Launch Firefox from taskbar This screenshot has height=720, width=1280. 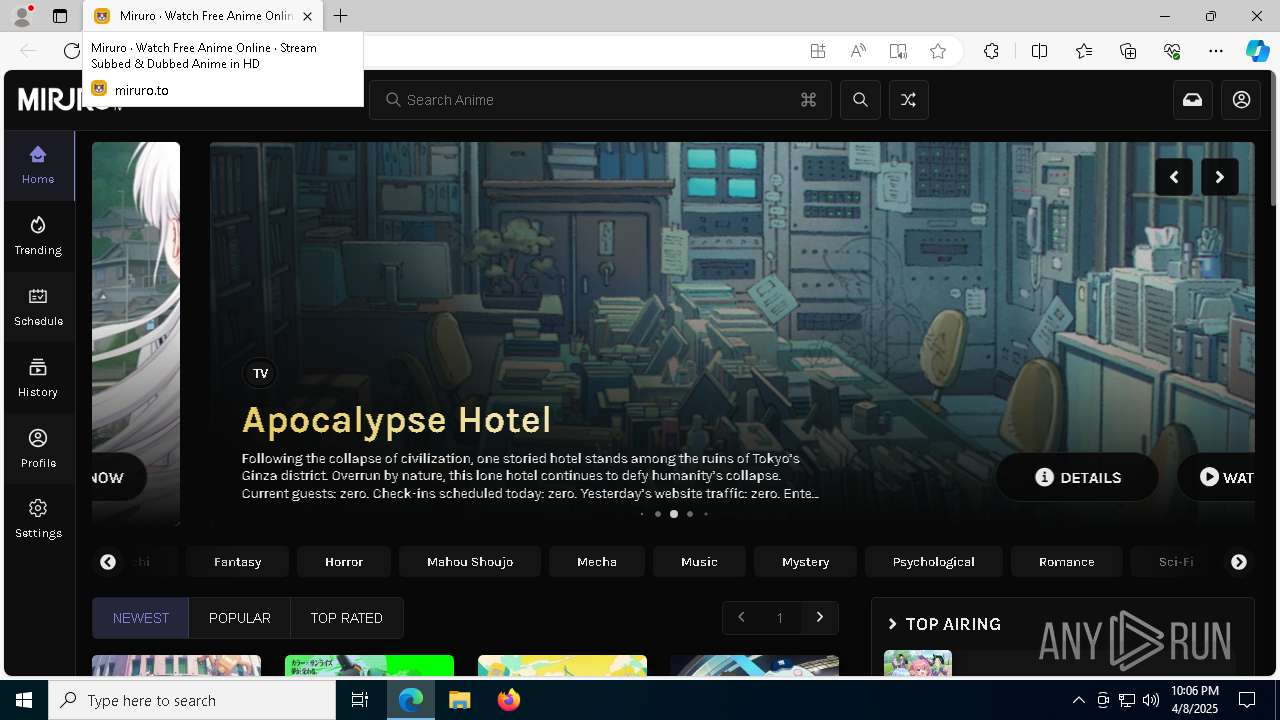(x=508, y=700)
